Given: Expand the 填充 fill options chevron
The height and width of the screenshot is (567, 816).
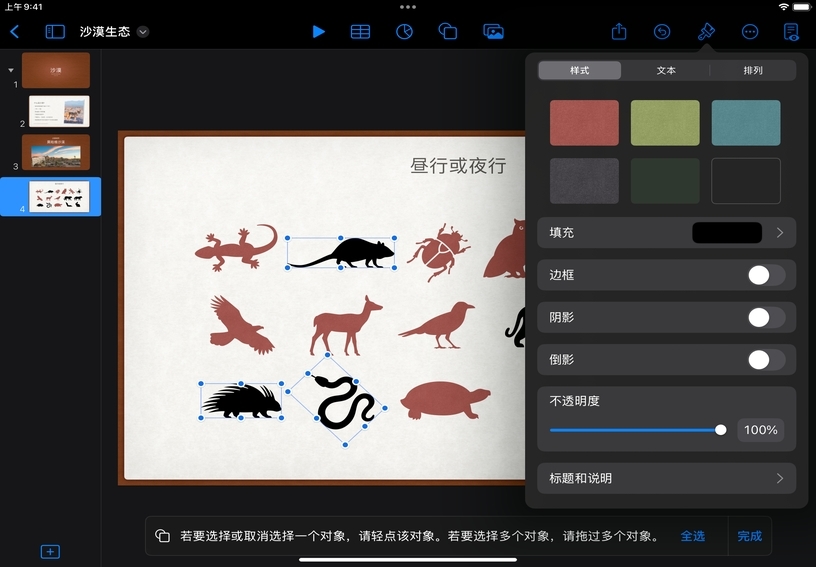Looking at the screenshot, I should pos(780,233).
